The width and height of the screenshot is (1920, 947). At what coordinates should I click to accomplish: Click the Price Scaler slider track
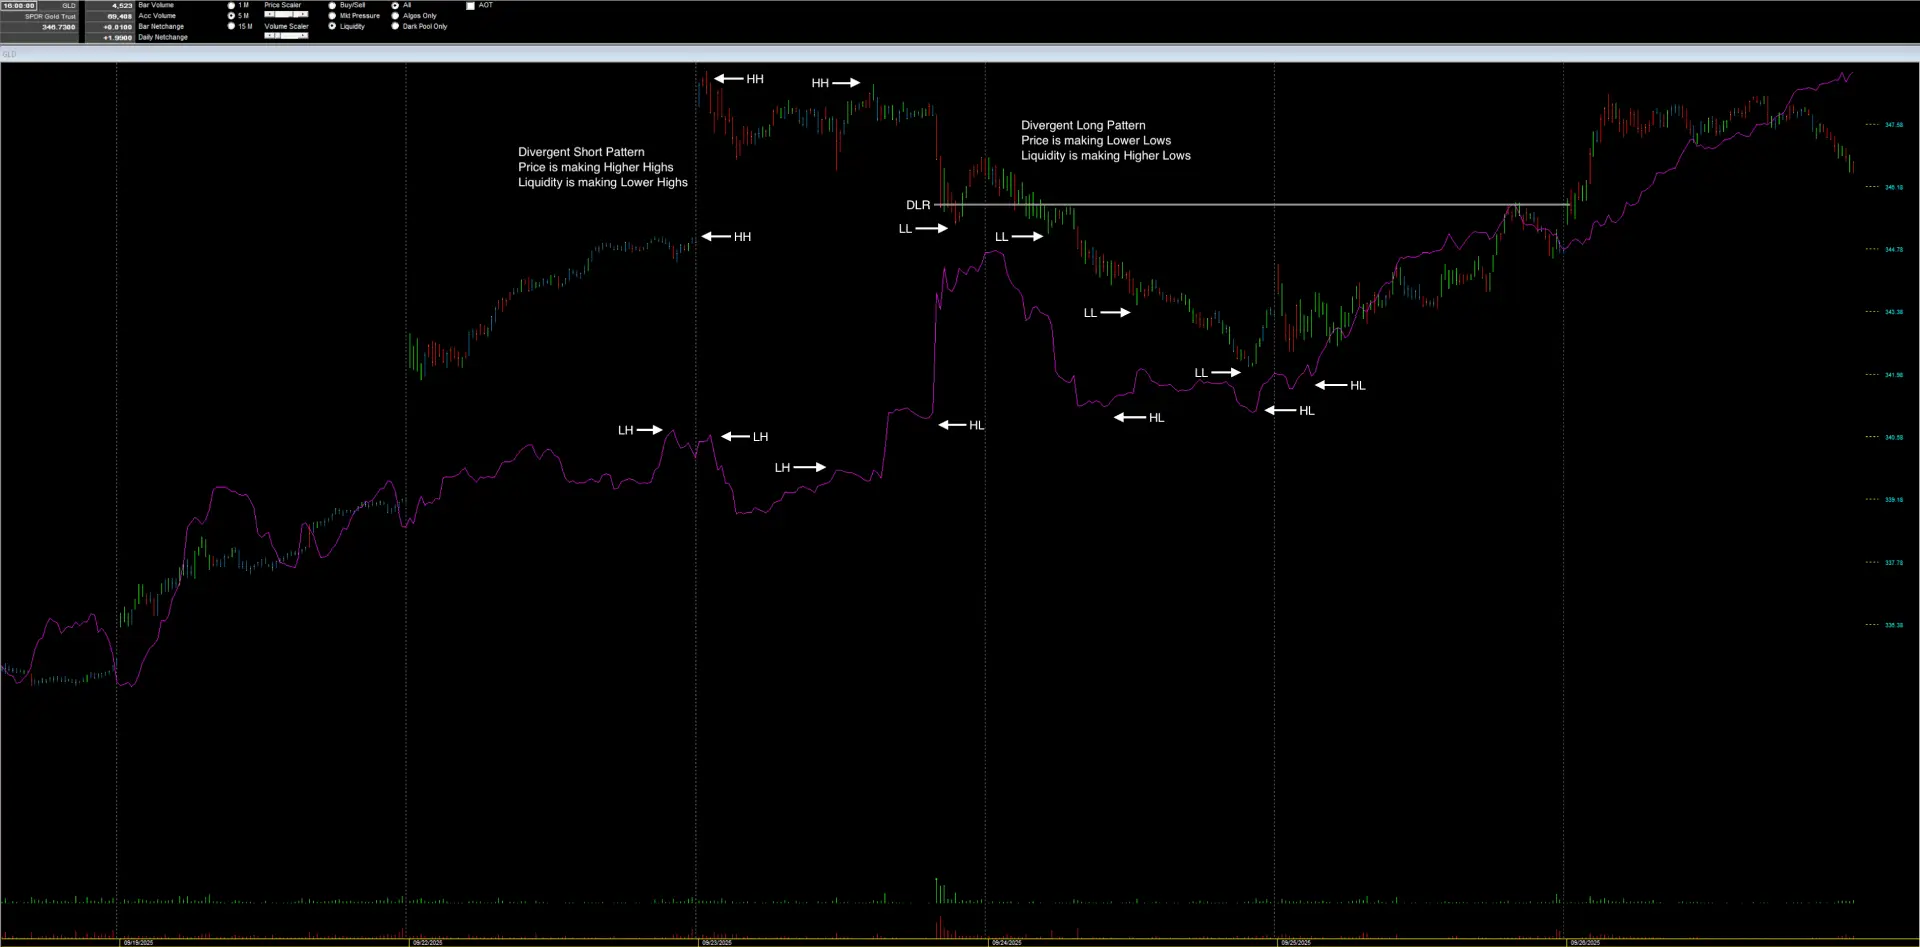[286, 15]
